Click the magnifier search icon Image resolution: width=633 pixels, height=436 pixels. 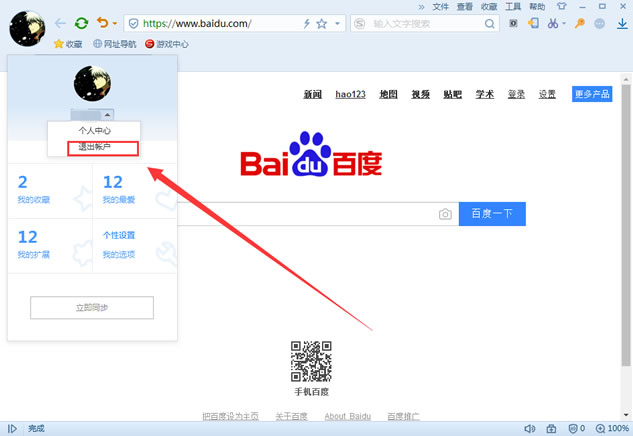[490, 24]
